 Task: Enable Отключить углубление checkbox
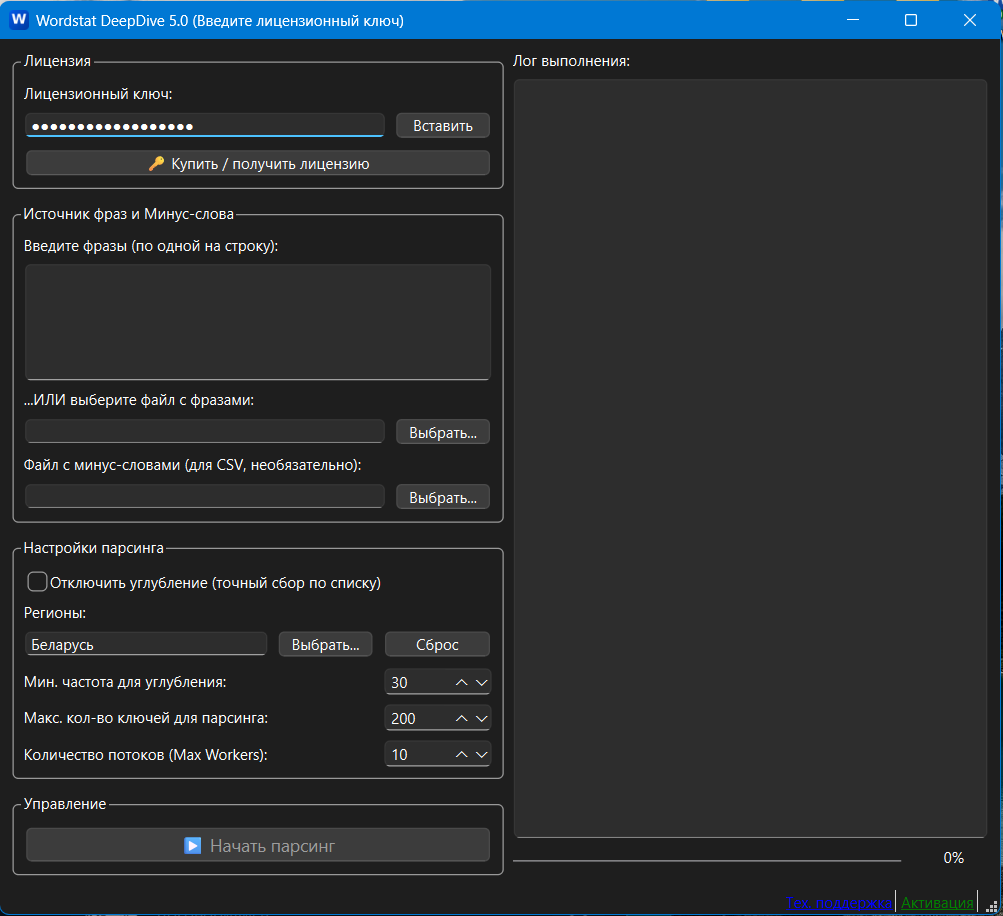(37, 581)
